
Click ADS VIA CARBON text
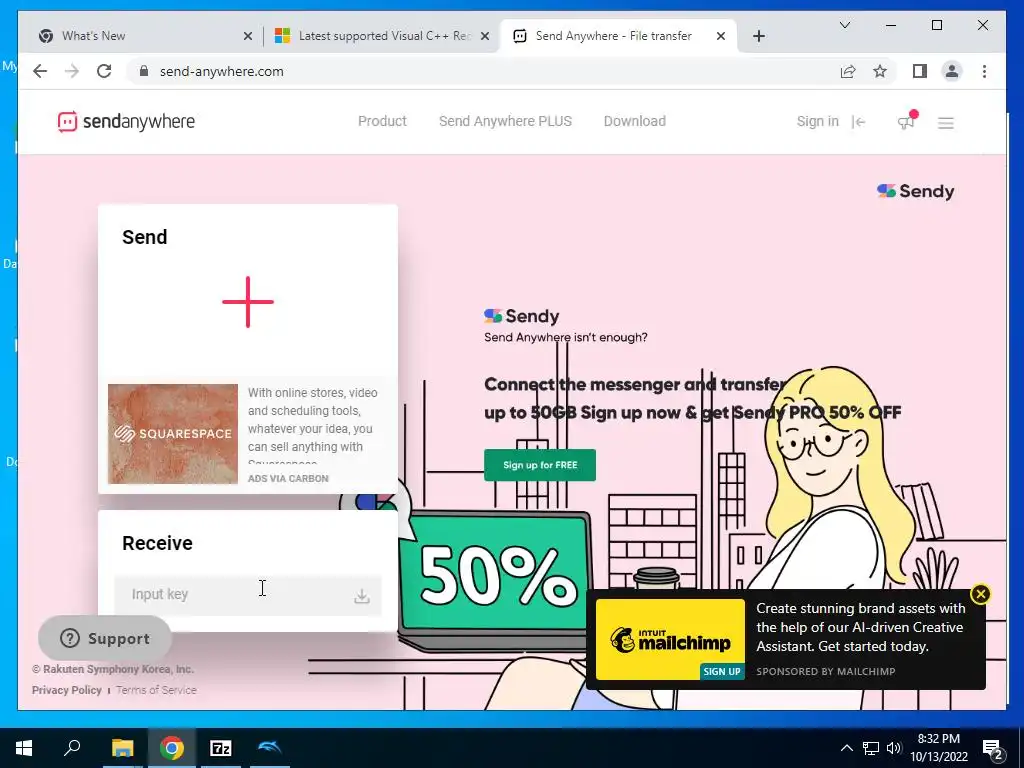pos(288,478)
